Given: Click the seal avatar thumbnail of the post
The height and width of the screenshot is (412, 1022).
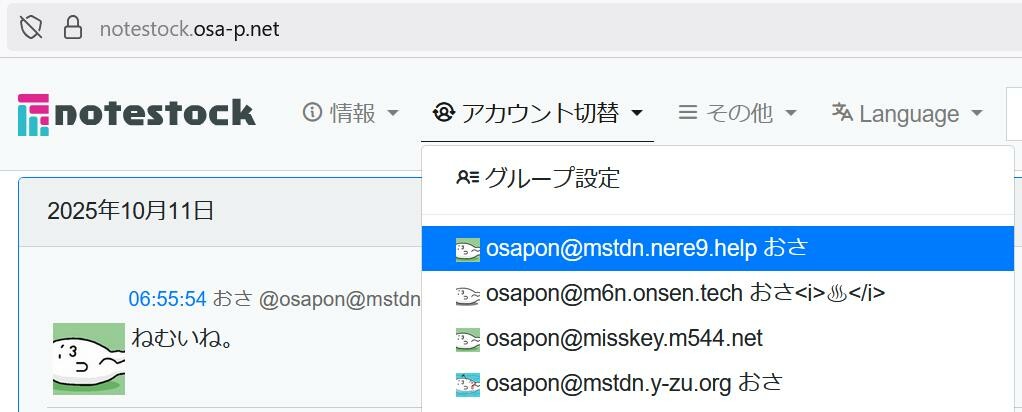Looking at the screenshot, I should 89,358.
